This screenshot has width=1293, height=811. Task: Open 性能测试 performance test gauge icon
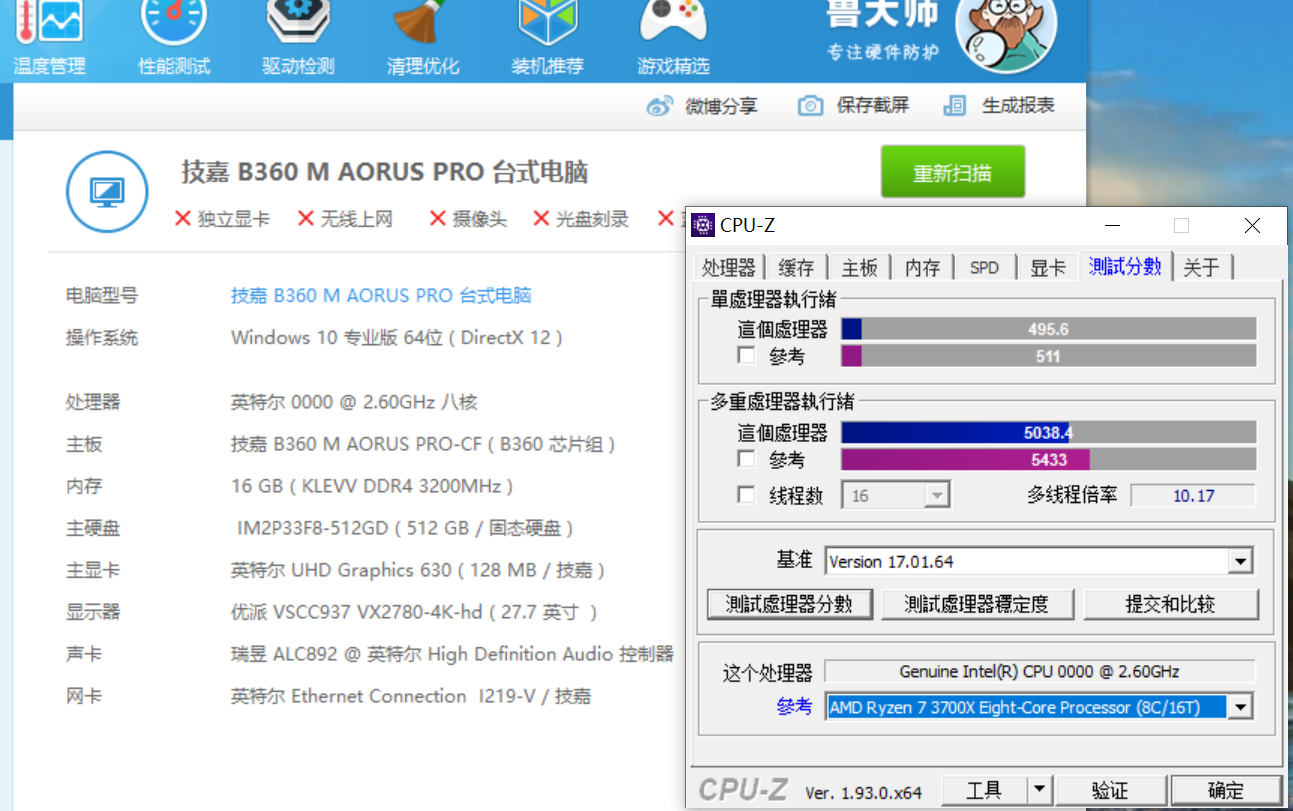pos(174,22)
